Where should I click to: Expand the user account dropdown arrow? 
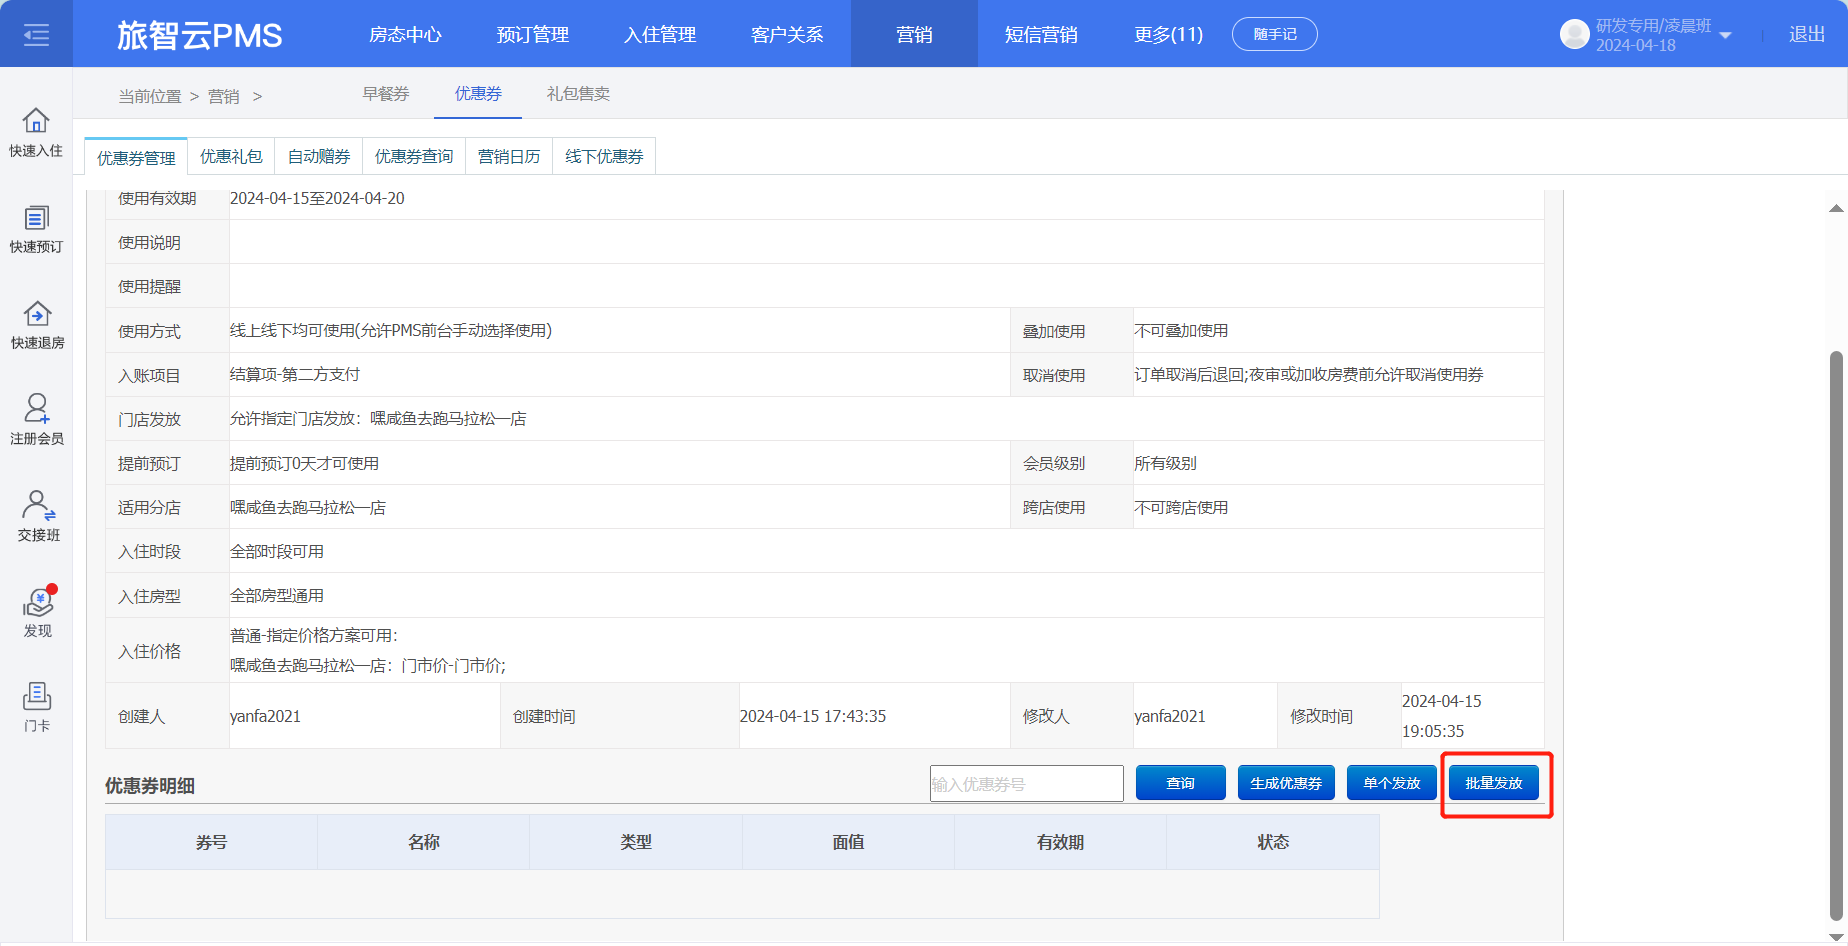click(x=1725, y=35)
